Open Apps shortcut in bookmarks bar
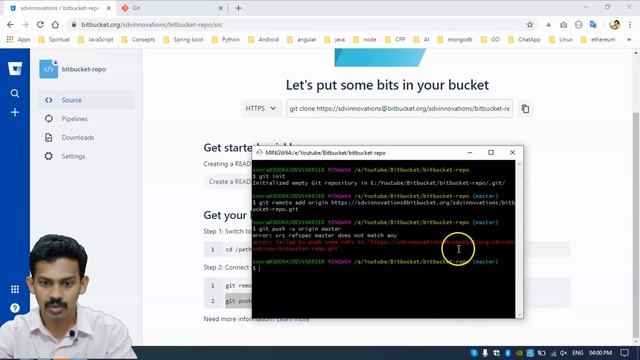640x360 pixels. [x=18, y=40]
